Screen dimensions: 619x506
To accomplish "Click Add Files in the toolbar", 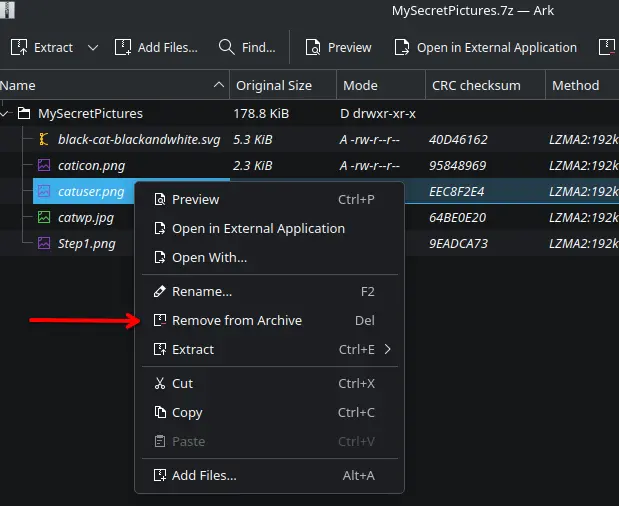I will pyautogui.click(x=156, y=47).
